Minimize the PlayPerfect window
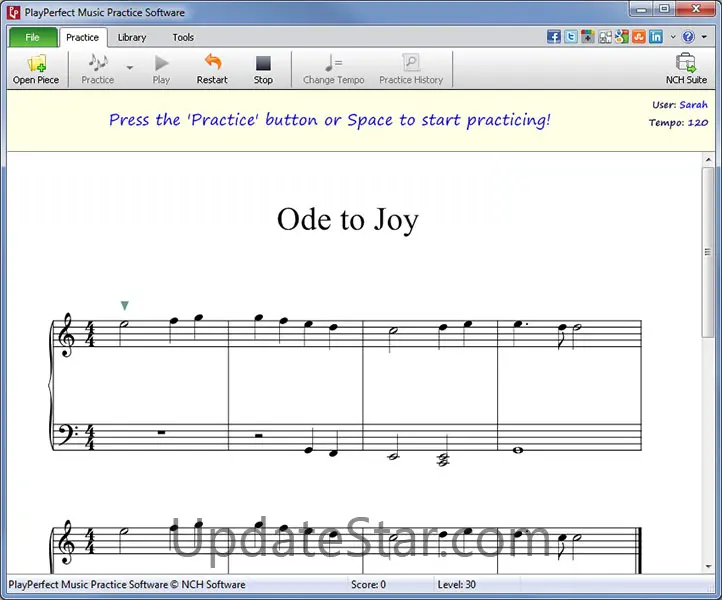Screen dimensions: 722x600 (642, 9)
